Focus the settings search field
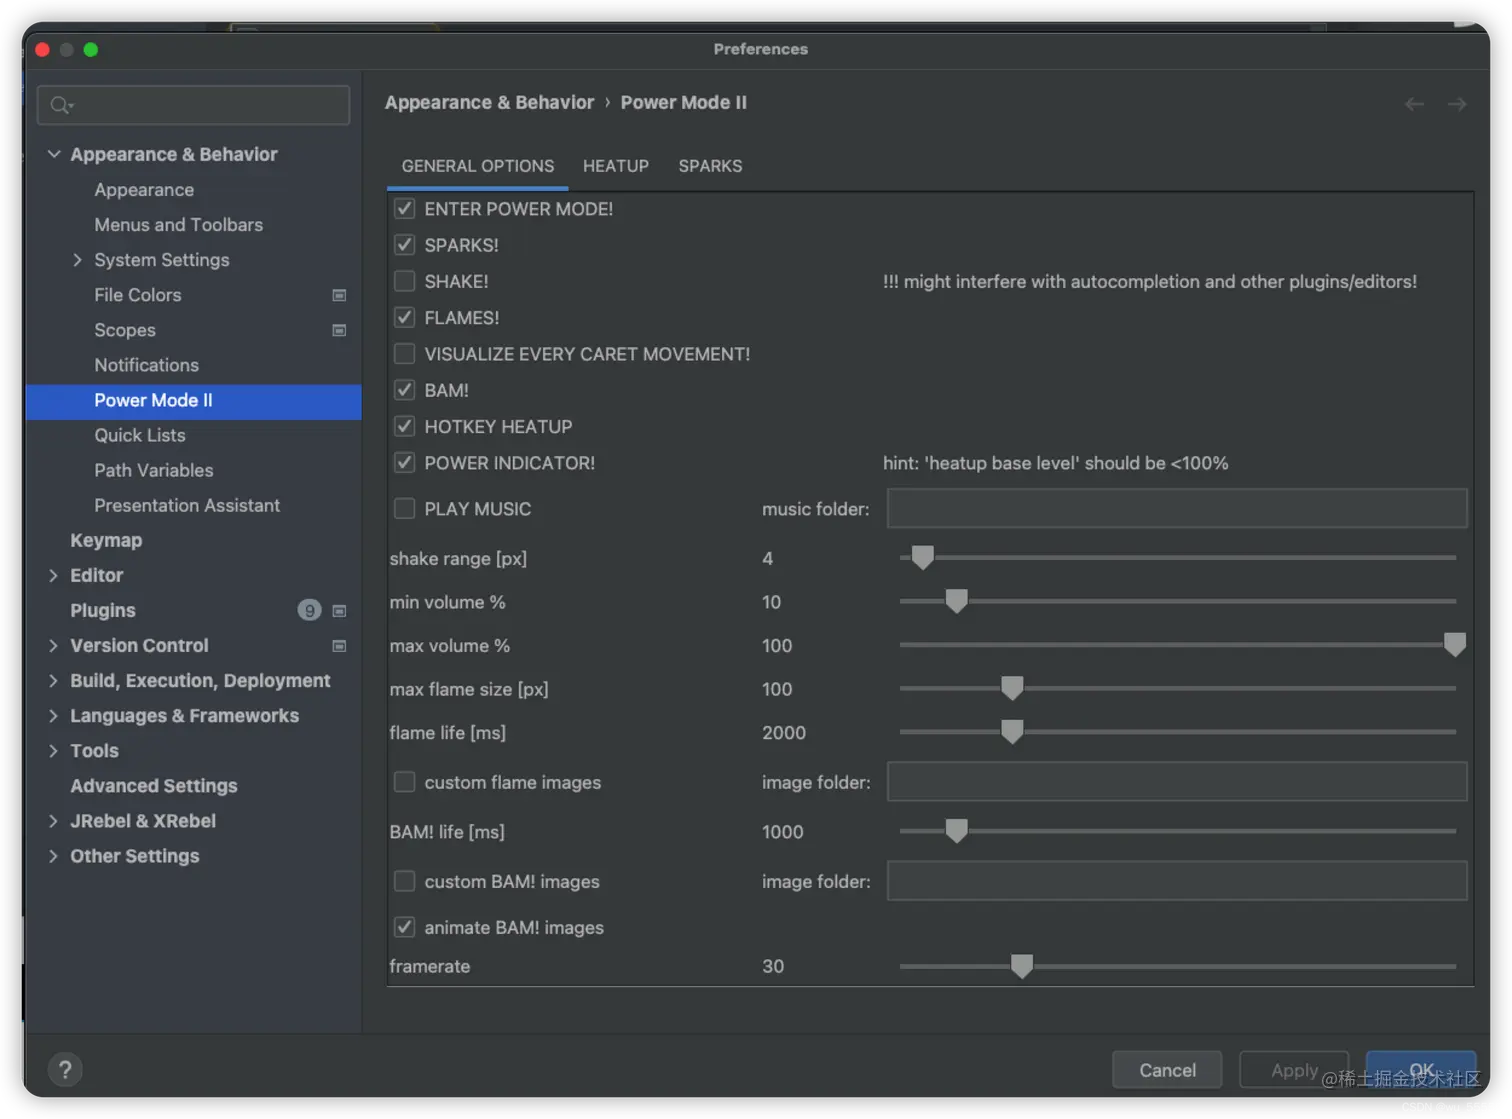The image size is (1512, 1119). tap(194, 105)
